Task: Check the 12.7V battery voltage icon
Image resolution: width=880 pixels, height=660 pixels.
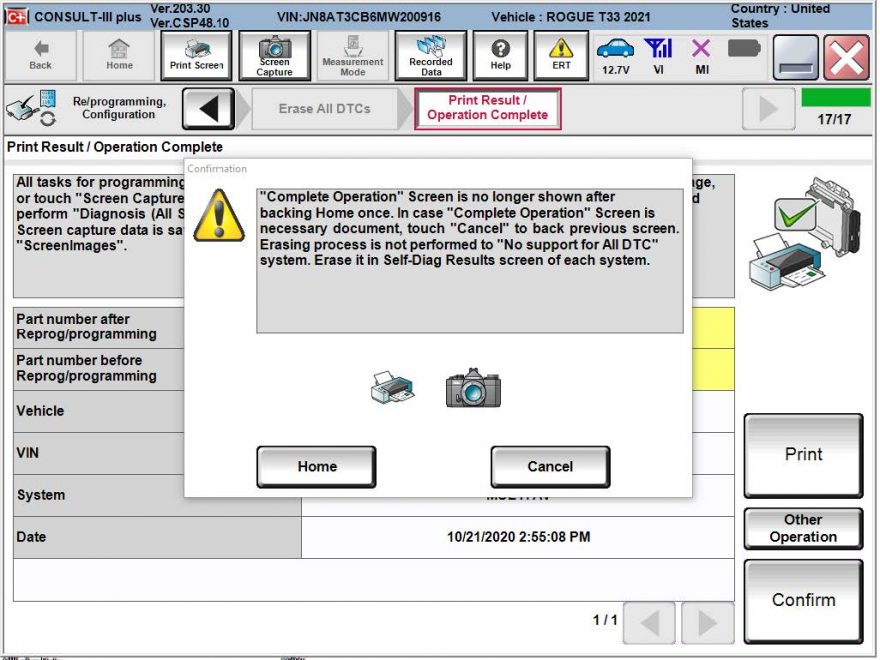Action: [x=618, y=55]
